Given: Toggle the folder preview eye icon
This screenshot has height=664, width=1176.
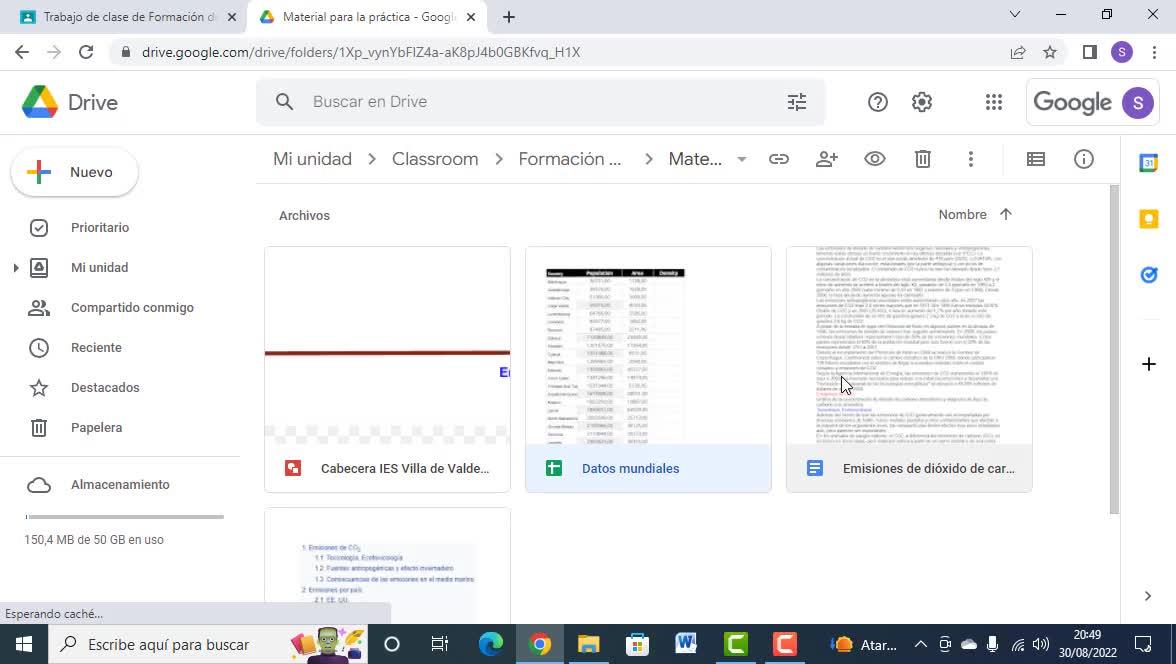Looking at the screenshot, I should click(874, 159).
